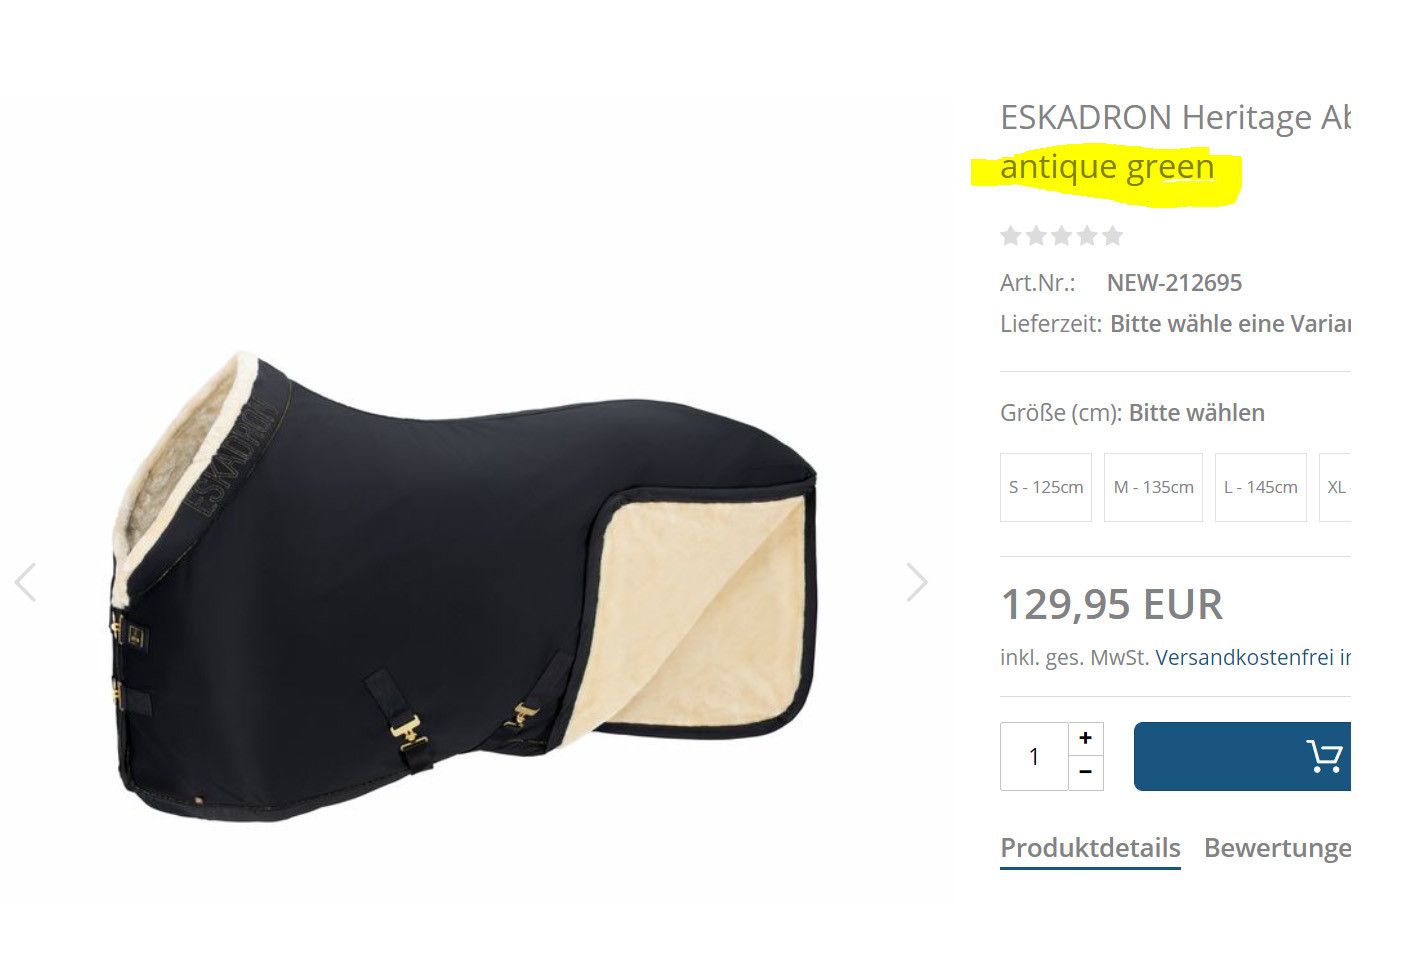Viewport: 1423px width, 955px height.
Task: Click the third rating star
Action: [x=1062, y=236]
